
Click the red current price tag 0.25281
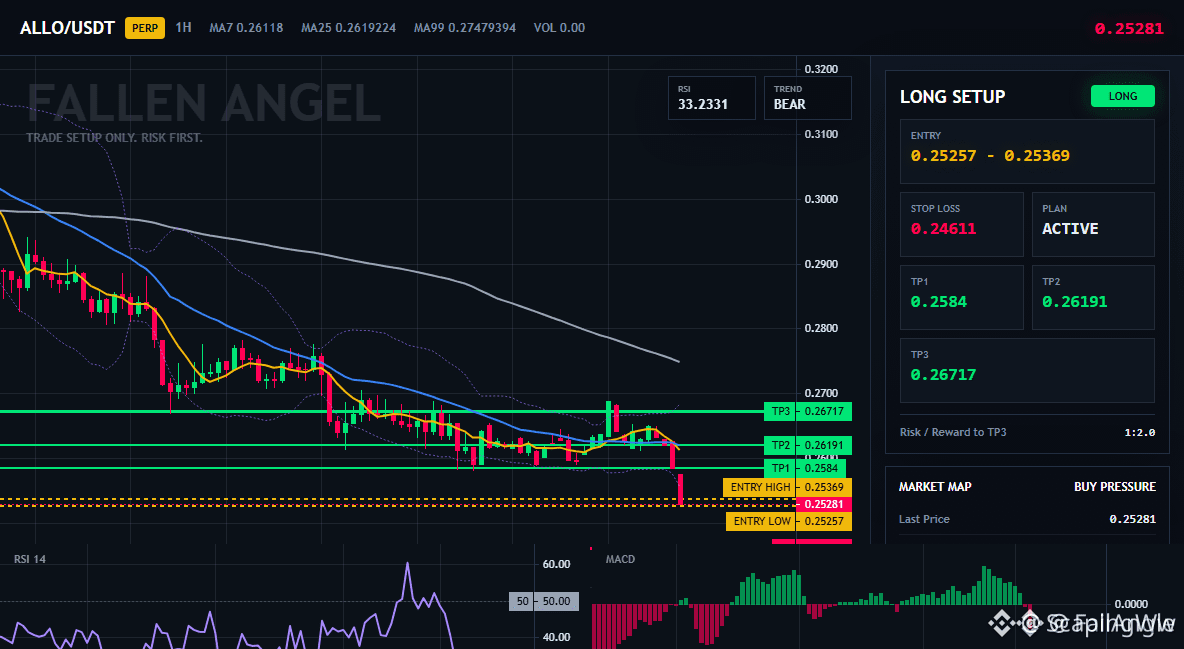pyautogui.click(x=823, y=504)
